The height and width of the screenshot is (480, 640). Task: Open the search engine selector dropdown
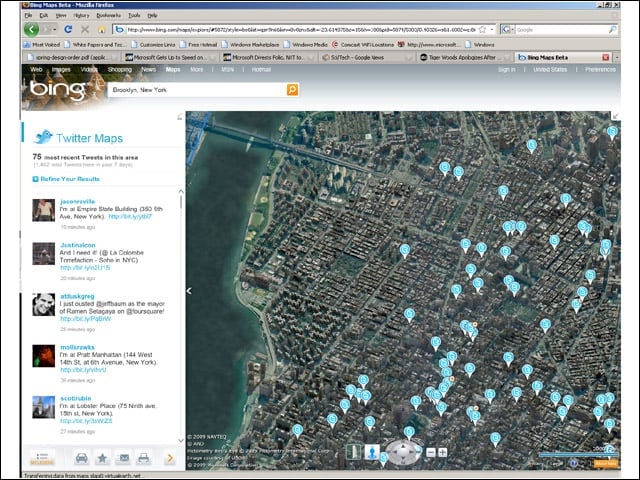click(x=508, y=29)
